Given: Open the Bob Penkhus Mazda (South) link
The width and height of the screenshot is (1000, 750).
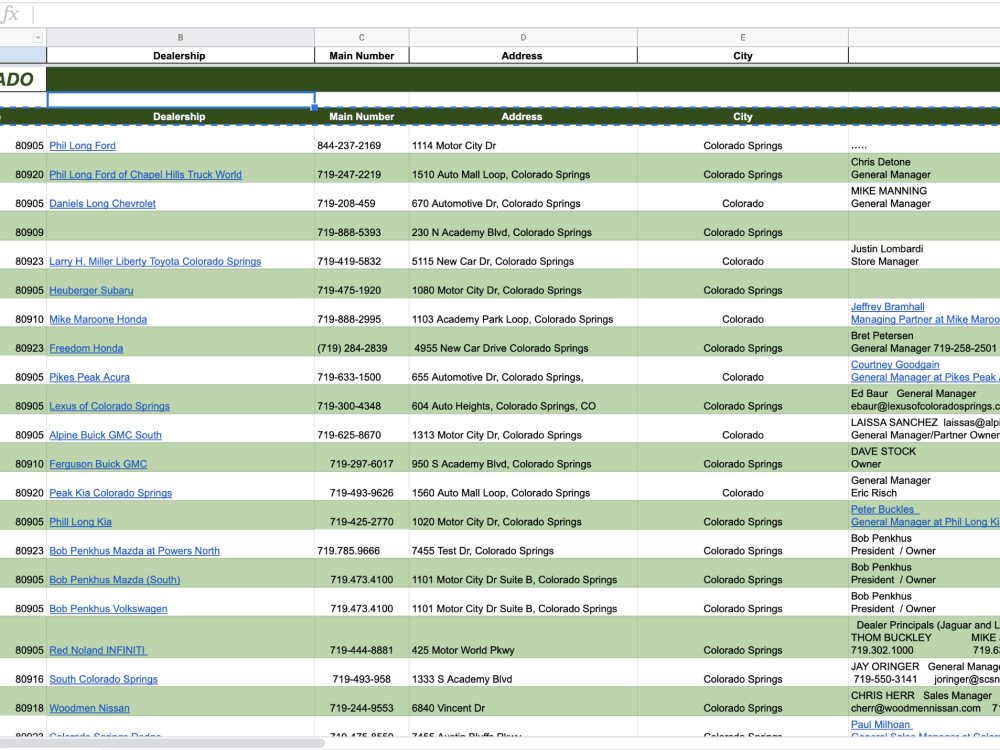Looking at the screenshot, I should [x=114, y=580].
